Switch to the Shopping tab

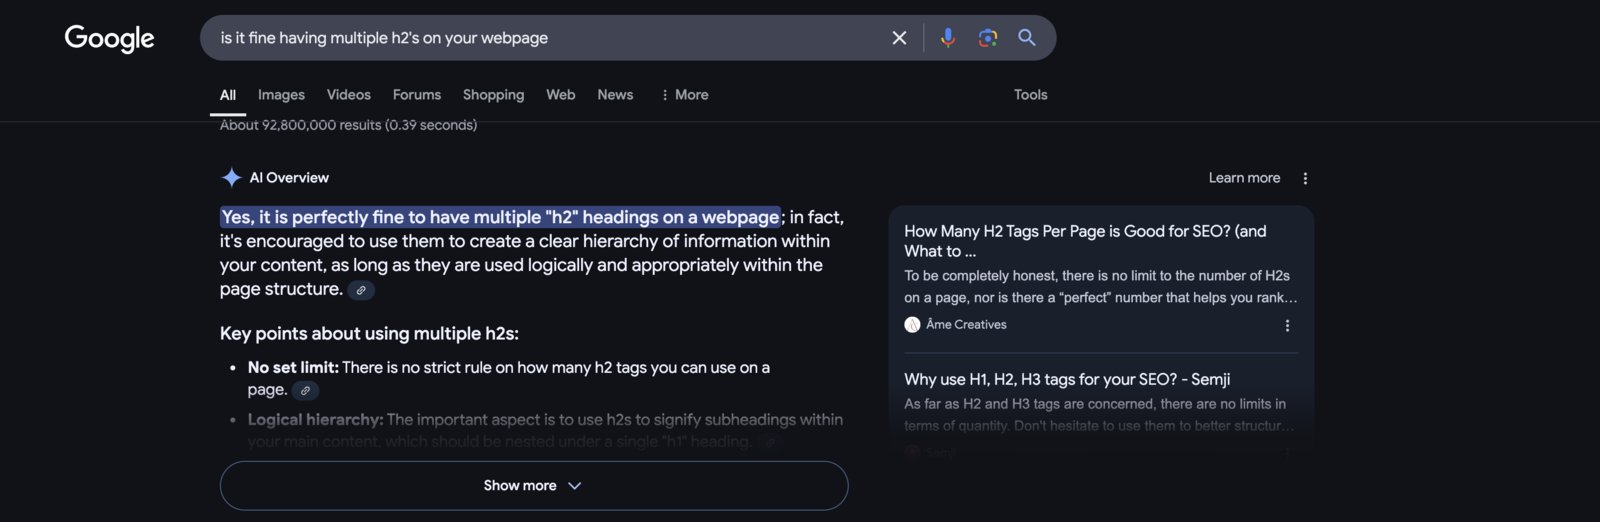coord(493,95)
